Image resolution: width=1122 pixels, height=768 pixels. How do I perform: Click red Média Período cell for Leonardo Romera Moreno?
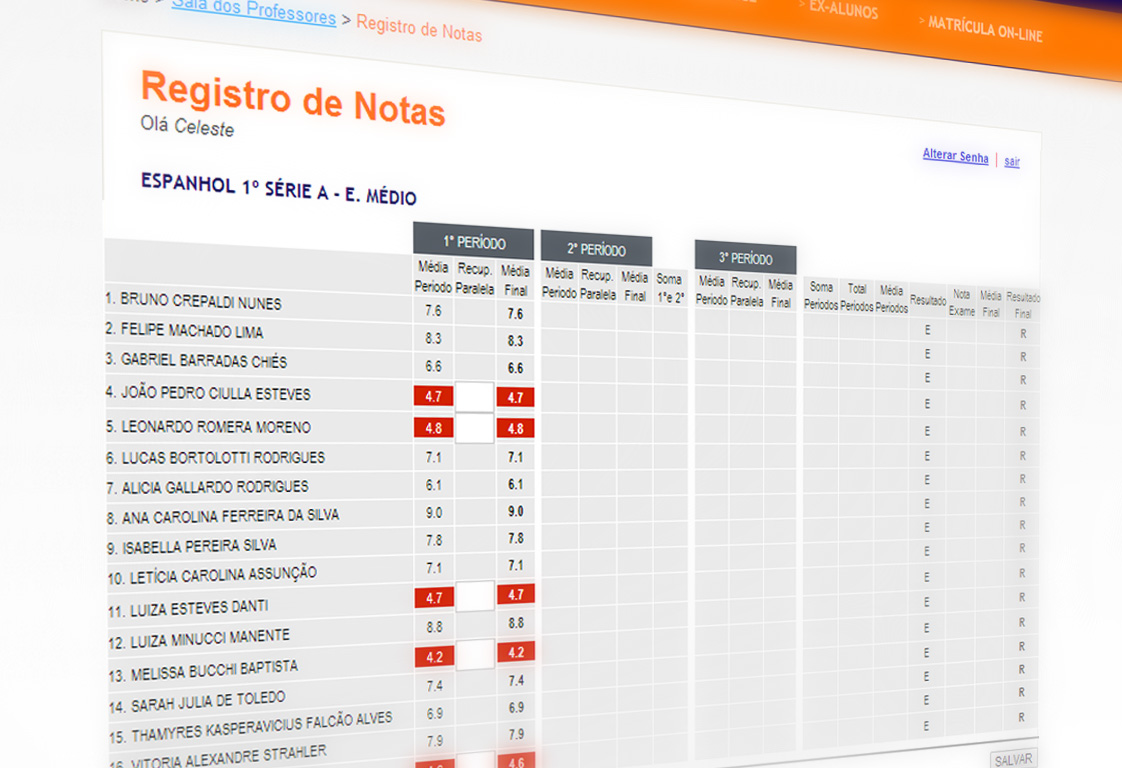434,428
